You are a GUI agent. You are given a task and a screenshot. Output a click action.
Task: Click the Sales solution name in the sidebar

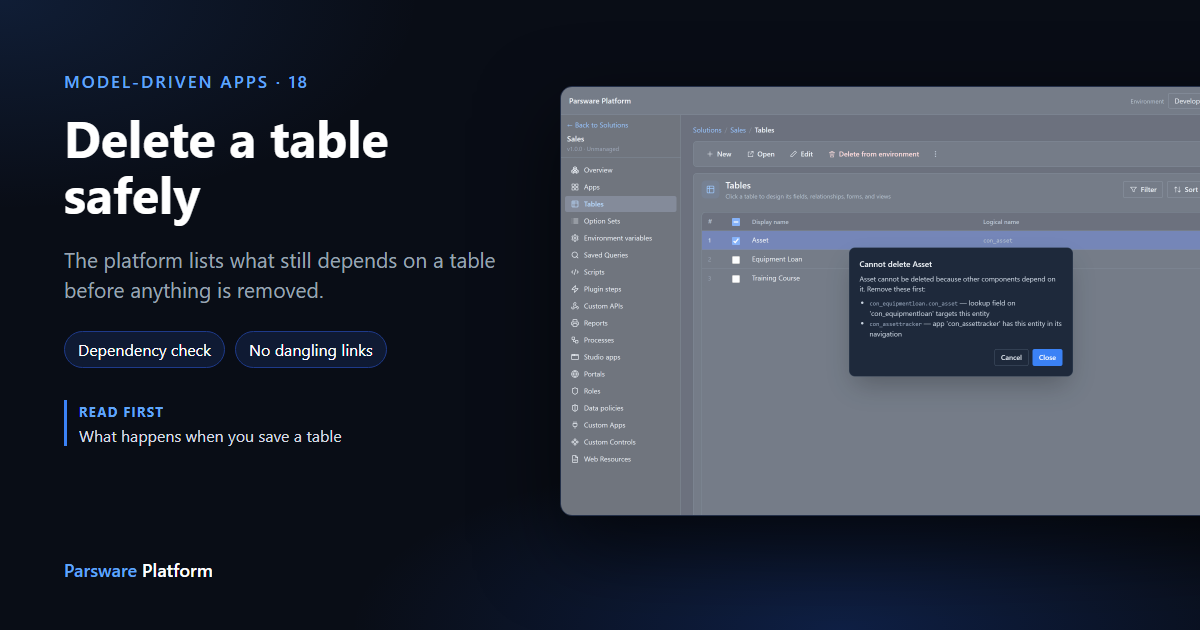[575, 139]
